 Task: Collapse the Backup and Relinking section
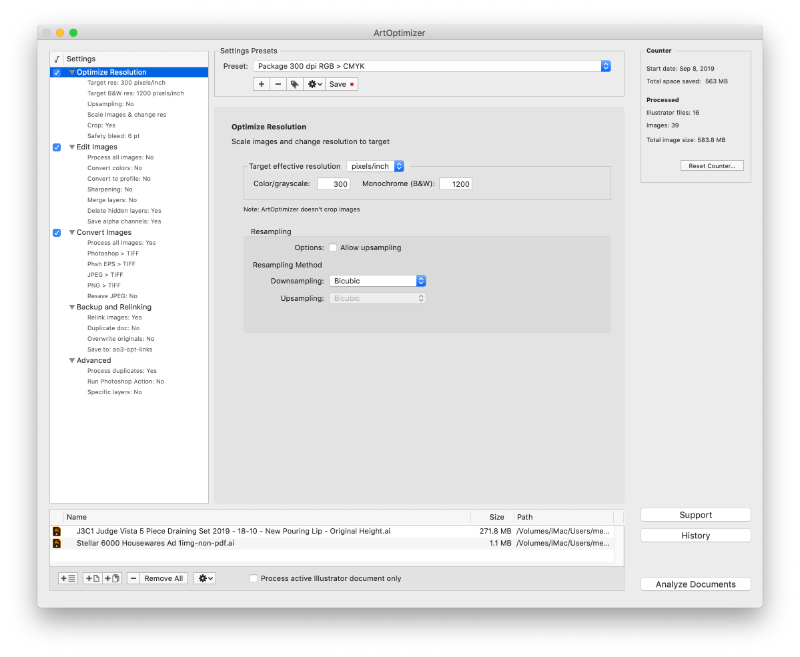click(x=72, y=307)
